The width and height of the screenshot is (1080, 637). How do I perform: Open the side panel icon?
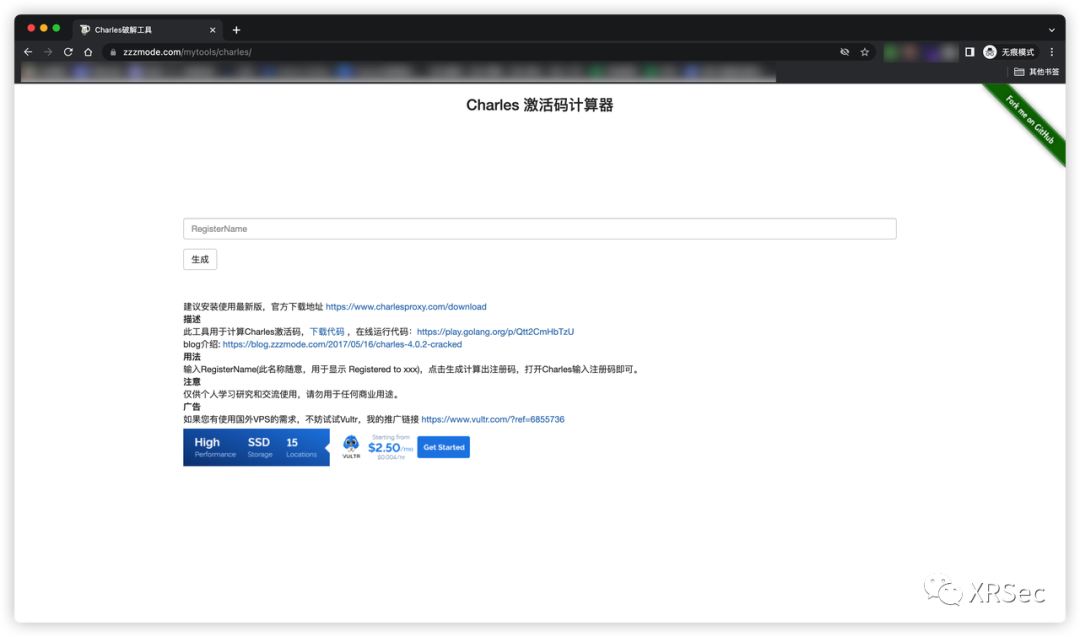(x=970, y=52)
